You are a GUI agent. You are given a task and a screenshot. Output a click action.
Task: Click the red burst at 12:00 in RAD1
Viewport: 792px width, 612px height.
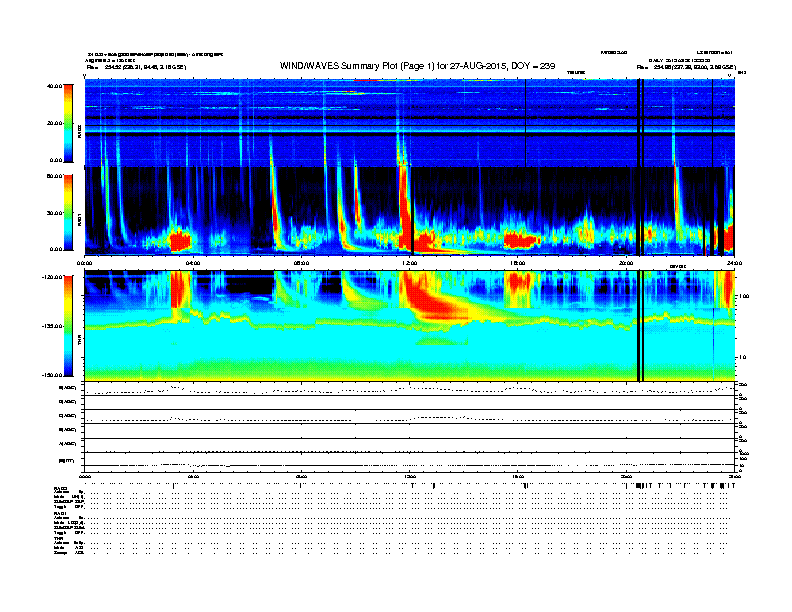tap(405, 212)
